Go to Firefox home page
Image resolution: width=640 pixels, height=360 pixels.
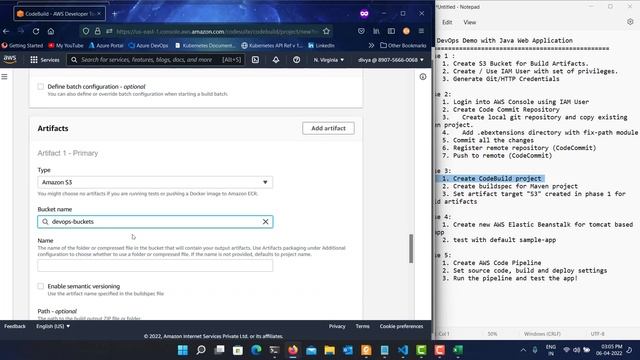coord(51,31)
